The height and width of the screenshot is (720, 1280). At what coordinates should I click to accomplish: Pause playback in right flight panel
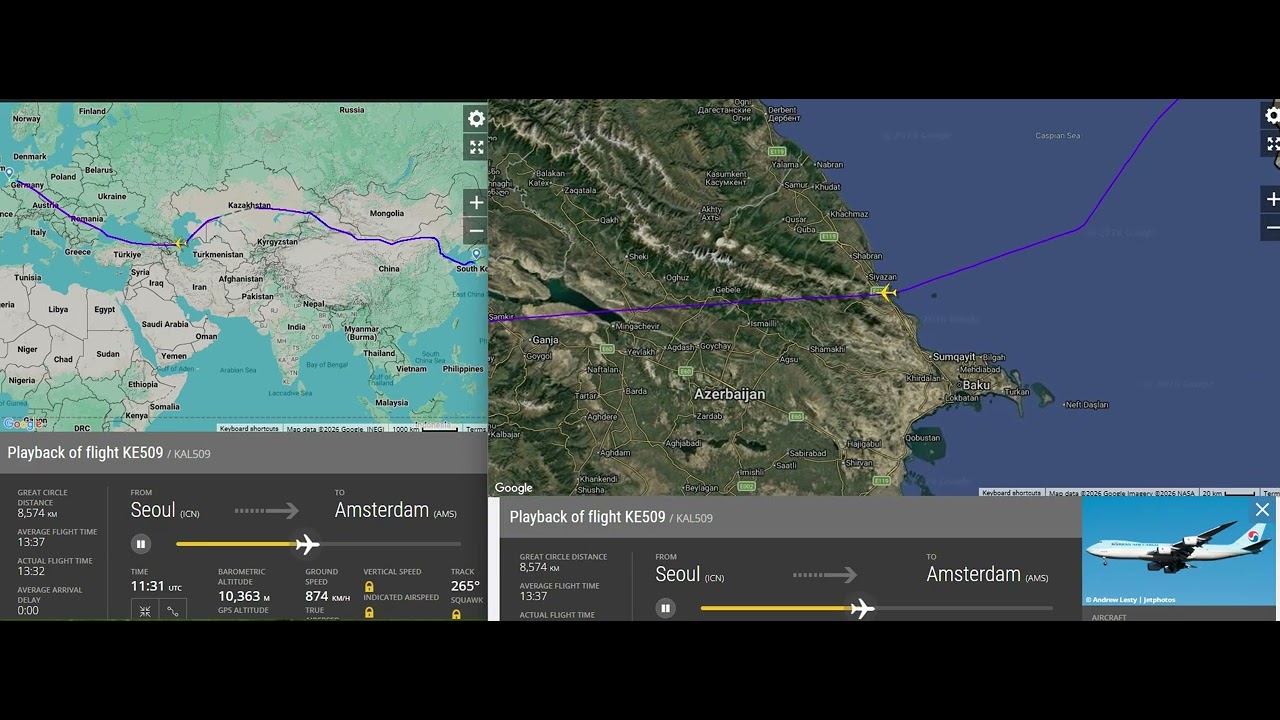tap(665, 608)
